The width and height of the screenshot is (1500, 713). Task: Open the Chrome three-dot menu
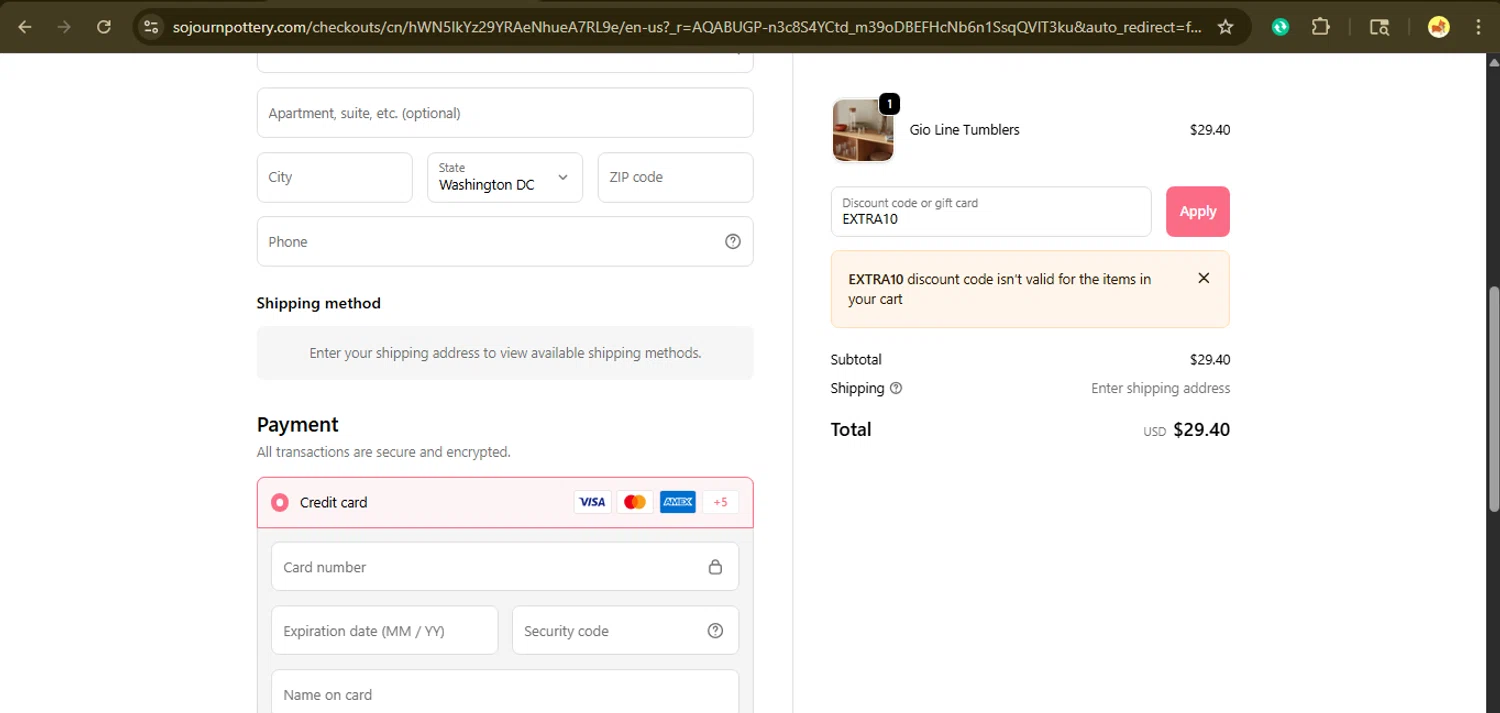[1478, 27]
